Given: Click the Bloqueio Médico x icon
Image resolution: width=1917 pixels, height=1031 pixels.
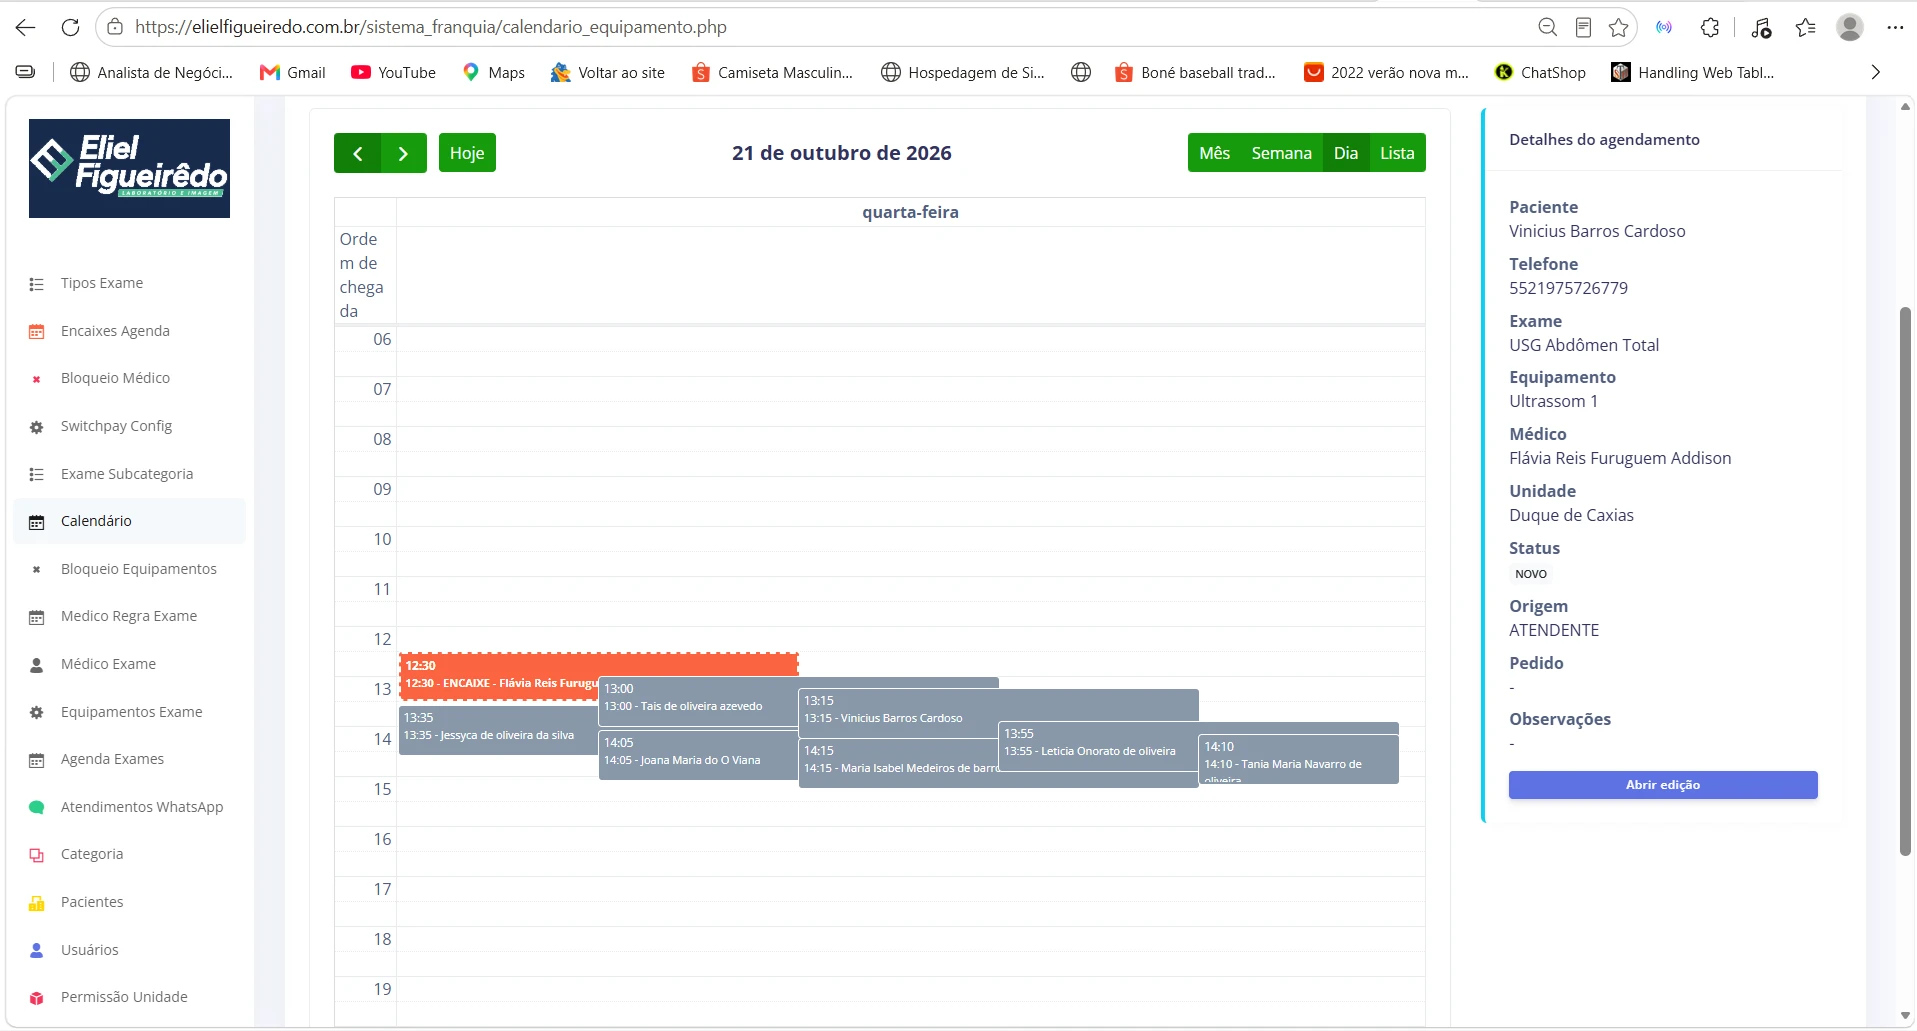Looking at the screenshot, I should click(37, 379).
